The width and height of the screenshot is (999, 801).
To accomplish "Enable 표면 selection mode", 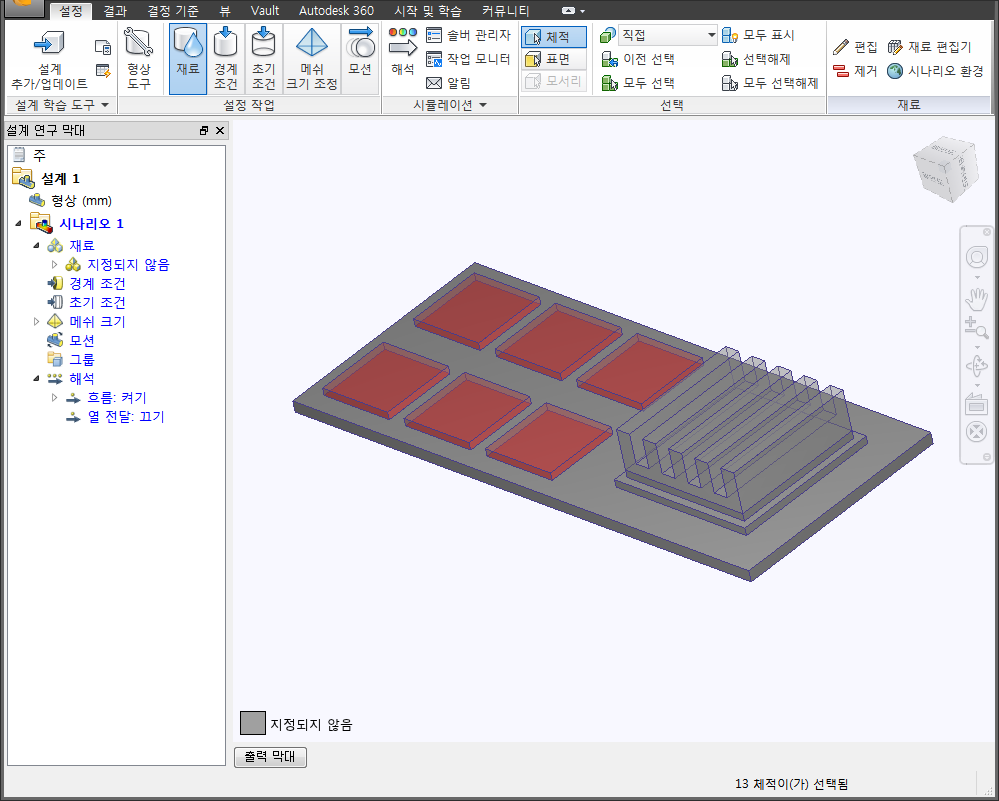I will tap(554, 59).
